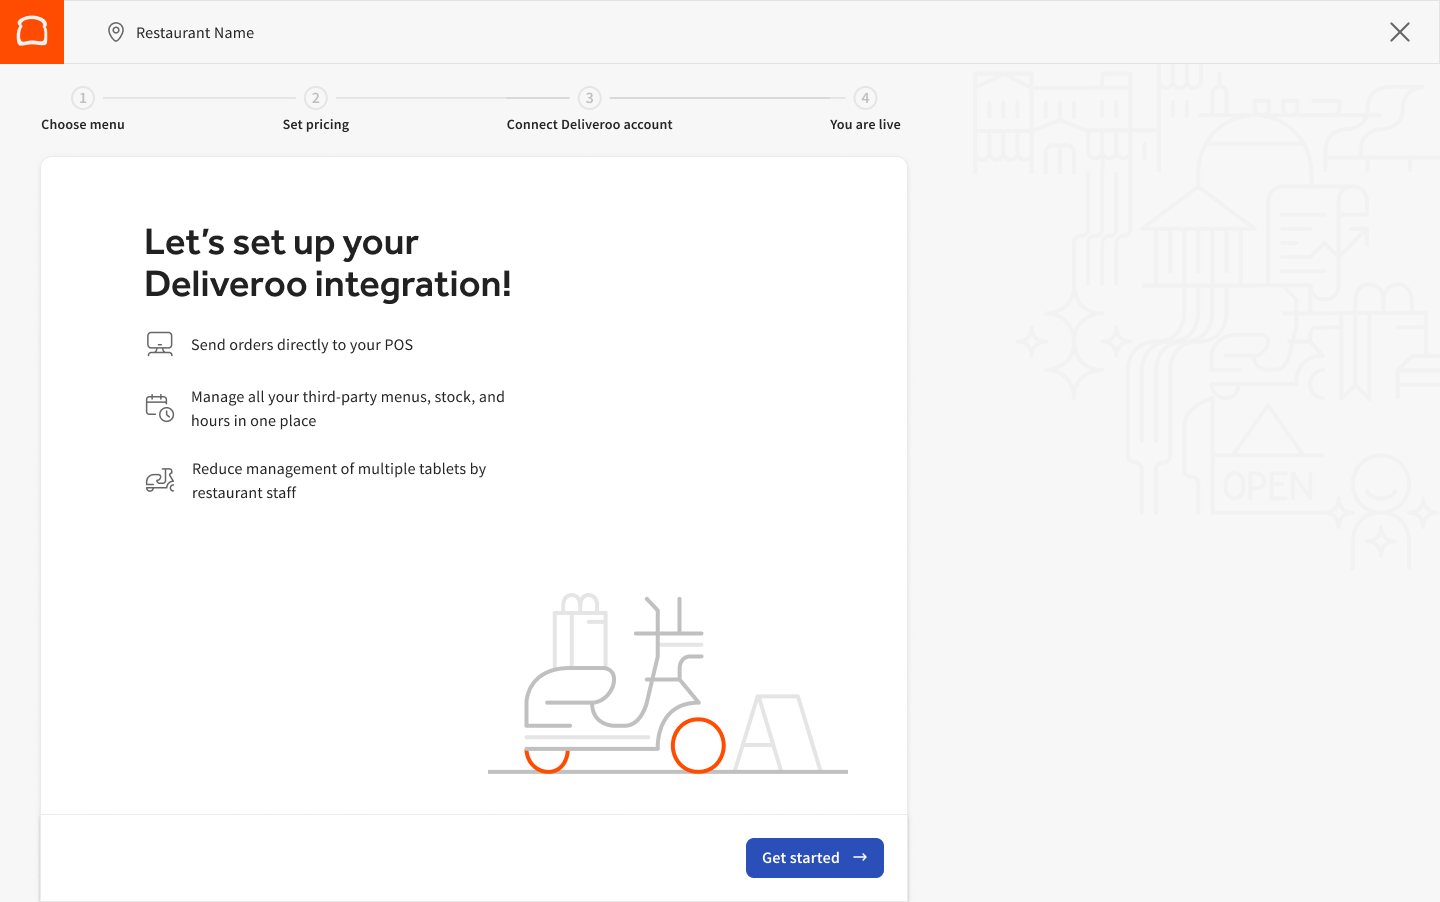Go to the Choose menu step label
This screenshot has width=1440, height=902.
[x=83, y=125]
